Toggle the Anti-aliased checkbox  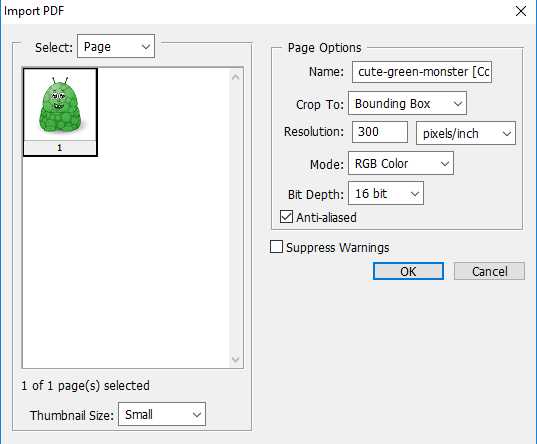point(286,217)
